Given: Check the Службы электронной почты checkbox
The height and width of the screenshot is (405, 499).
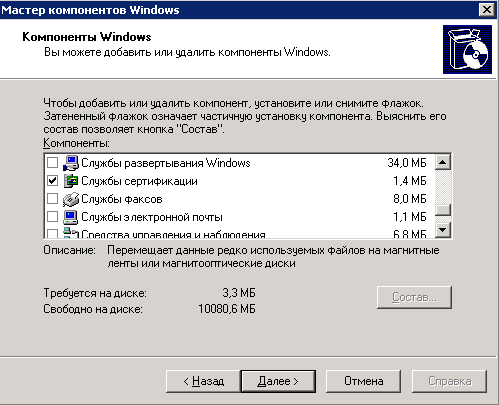Looking at the screenshot, I should [52, 217].
